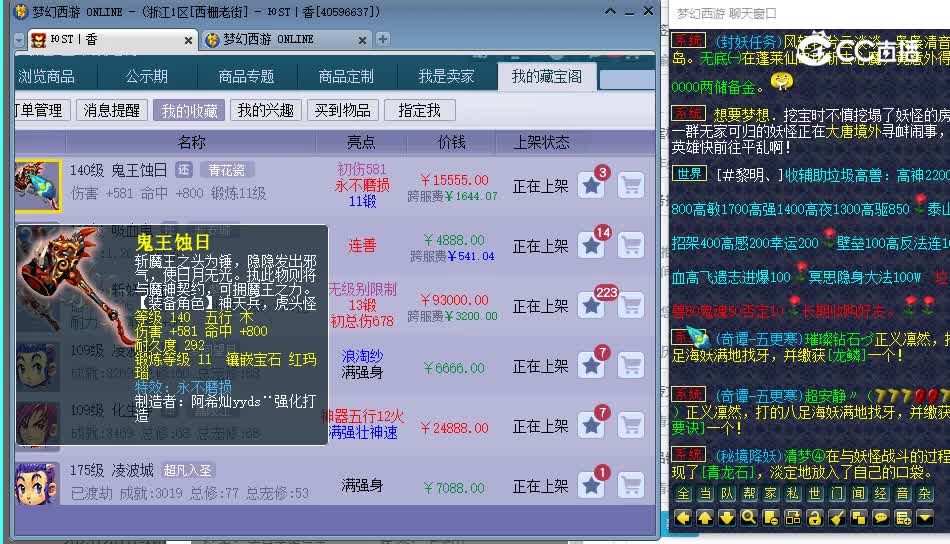Image resolution: width=950 pixels, height=544 pixels.
Task: Click cart icon on ¥93000.00 listing
Action: (x=631, y=305)
